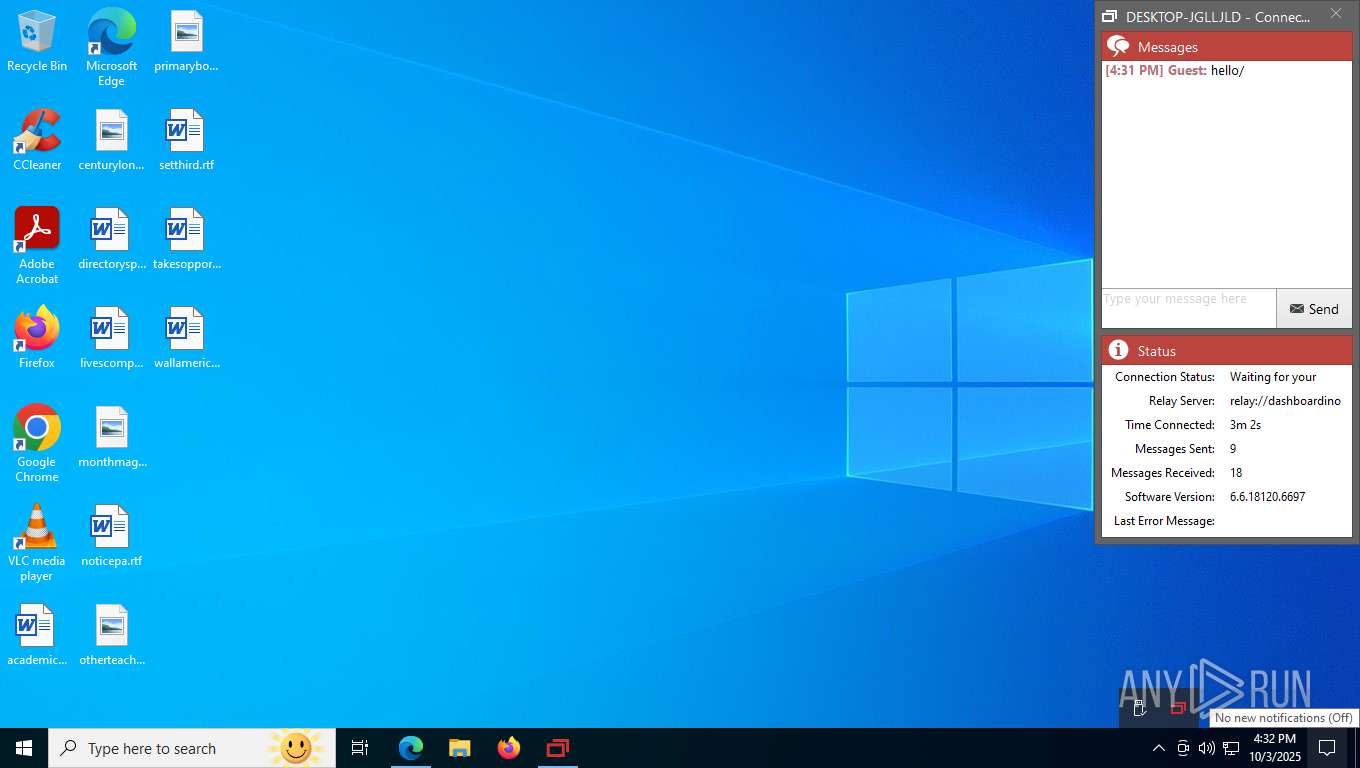
Task: Open Task View from taskbar
Action: click(x=360, y=748)
